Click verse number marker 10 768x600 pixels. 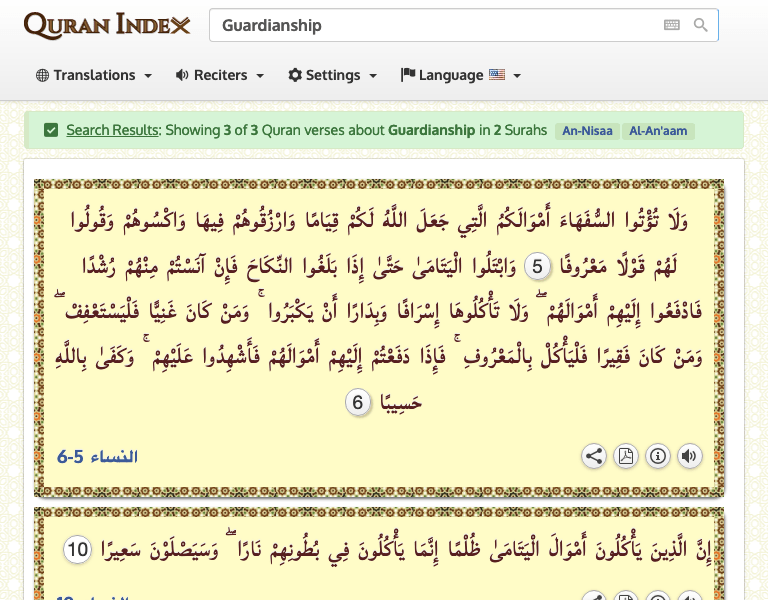[77, 549]
